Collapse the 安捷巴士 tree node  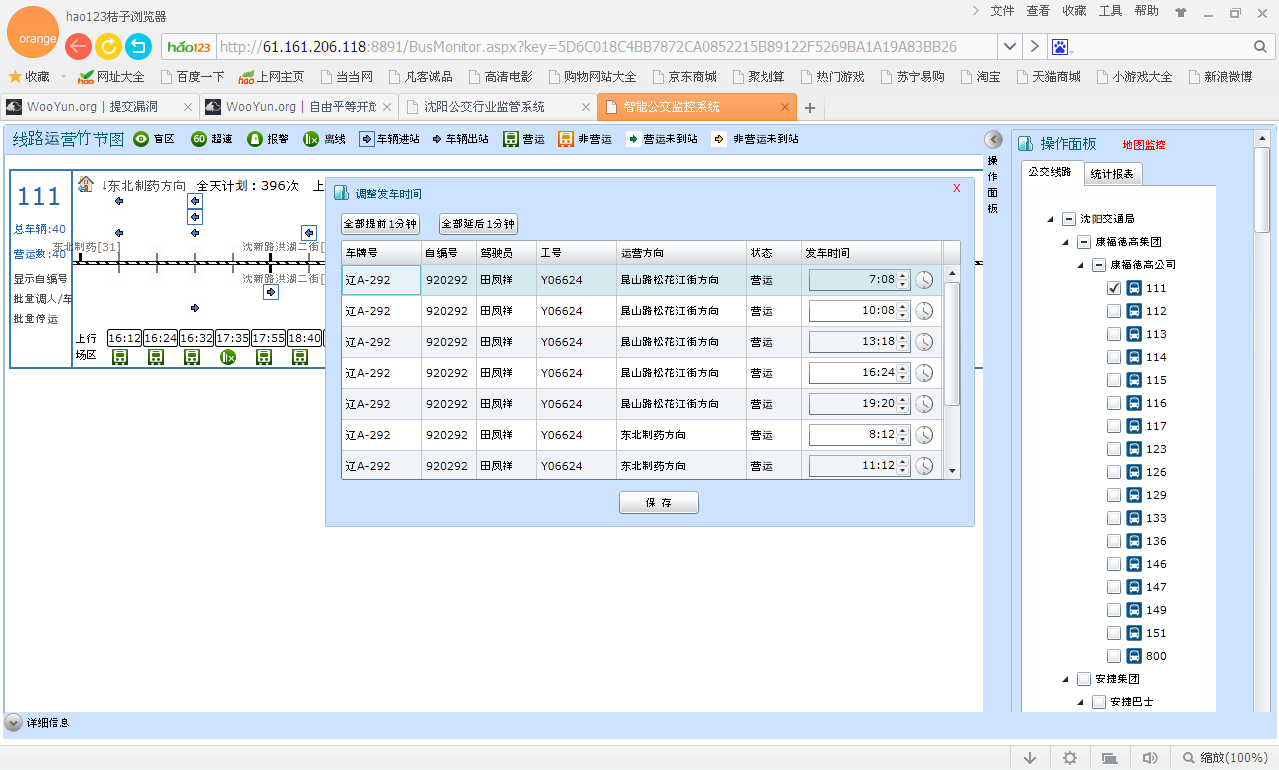click(1082, 702)
